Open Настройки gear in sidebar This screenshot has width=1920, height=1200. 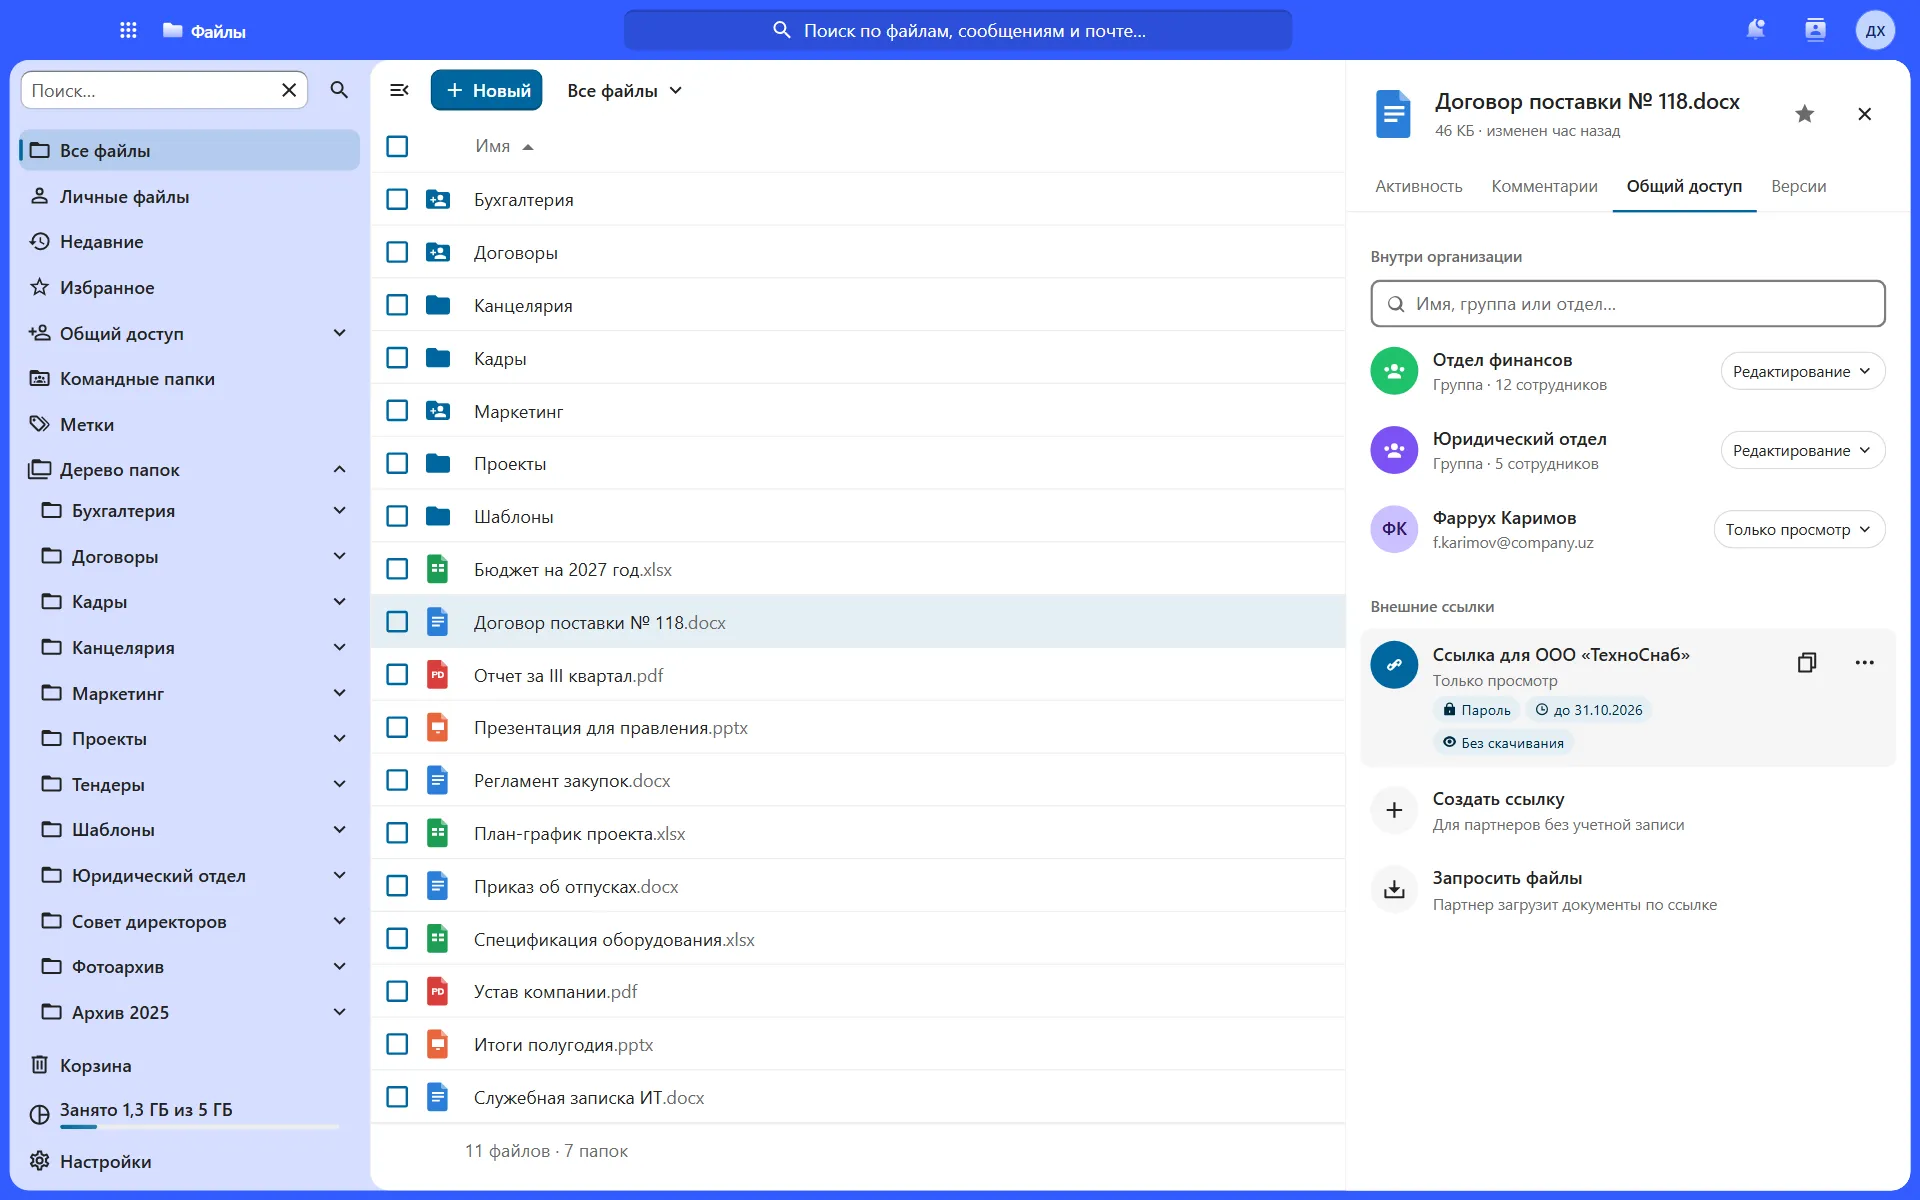190,1161
